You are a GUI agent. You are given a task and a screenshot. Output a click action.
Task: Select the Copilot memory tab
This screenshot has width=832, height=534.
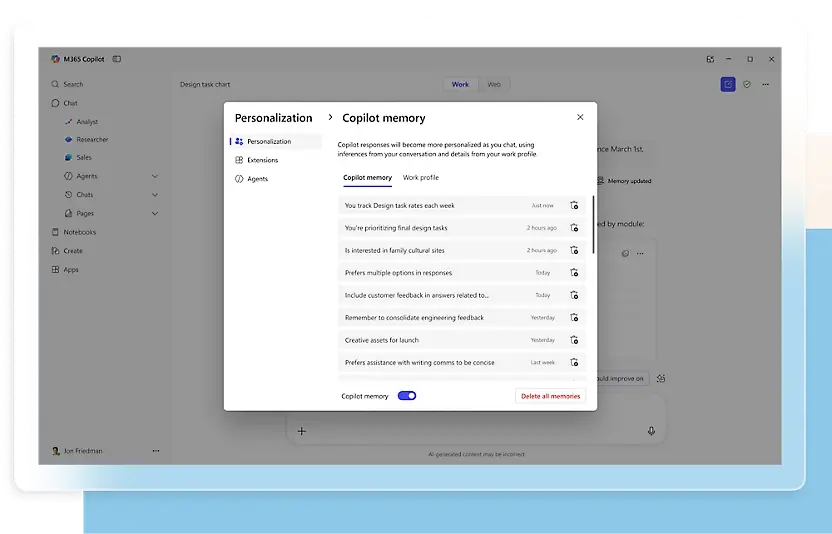[367, 178]
